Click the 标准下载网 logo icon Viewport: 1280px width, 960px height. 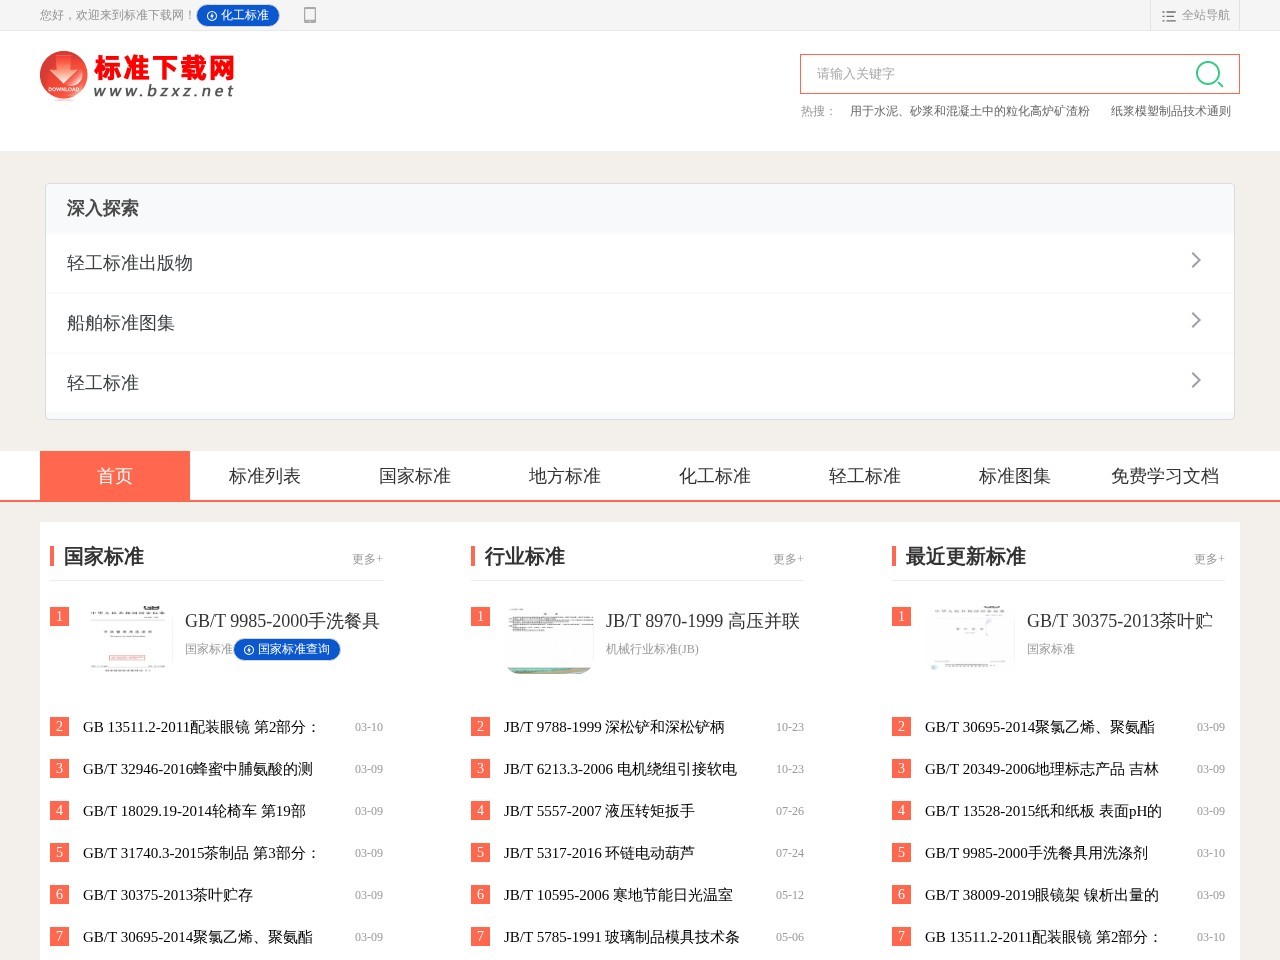click(62, 75)
